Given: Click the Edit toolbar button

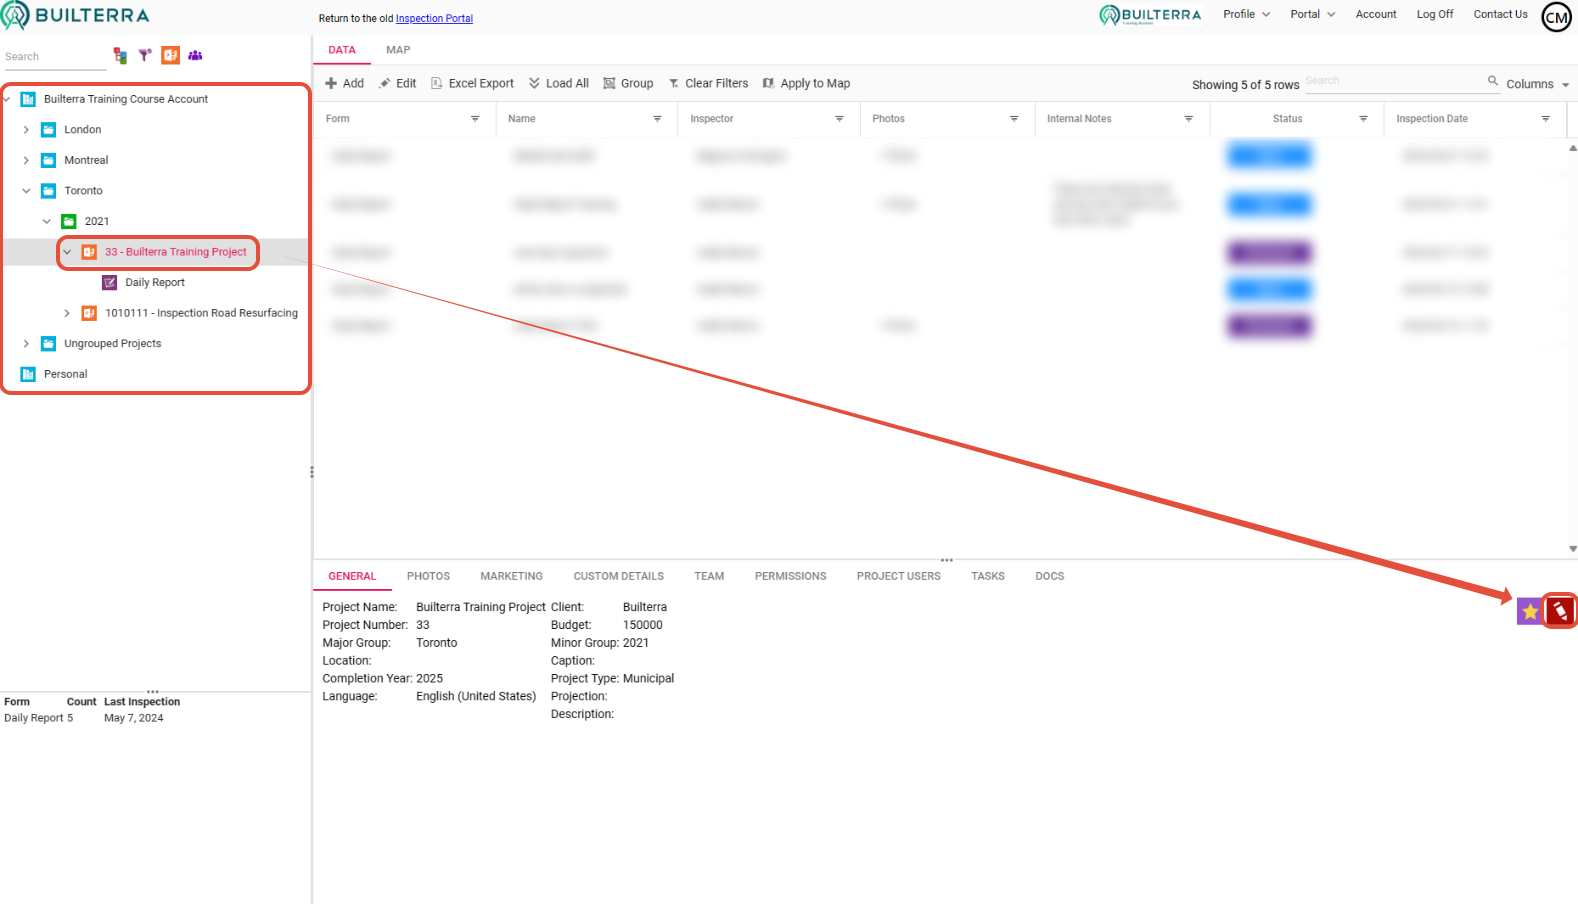Looking at the screenshot, I should click(x=397, y=84).
